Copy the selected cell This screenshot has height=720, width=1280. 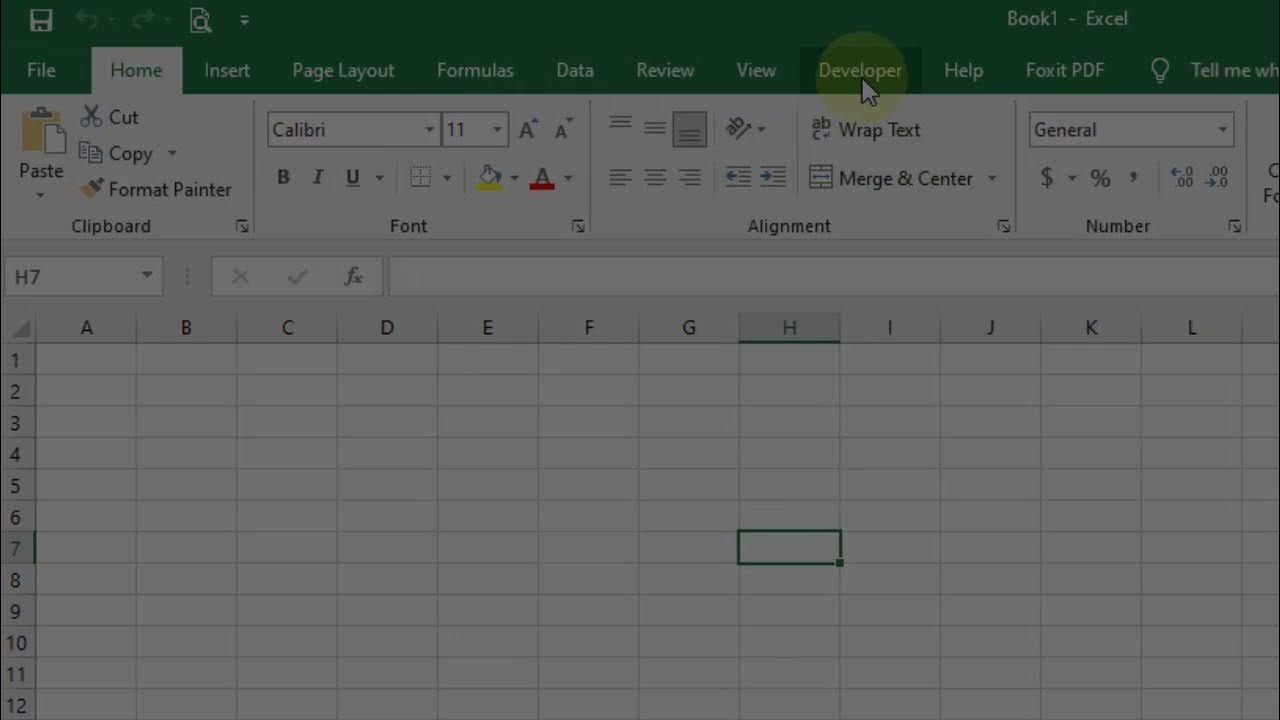pyautogui.click(x=117, y=153)
